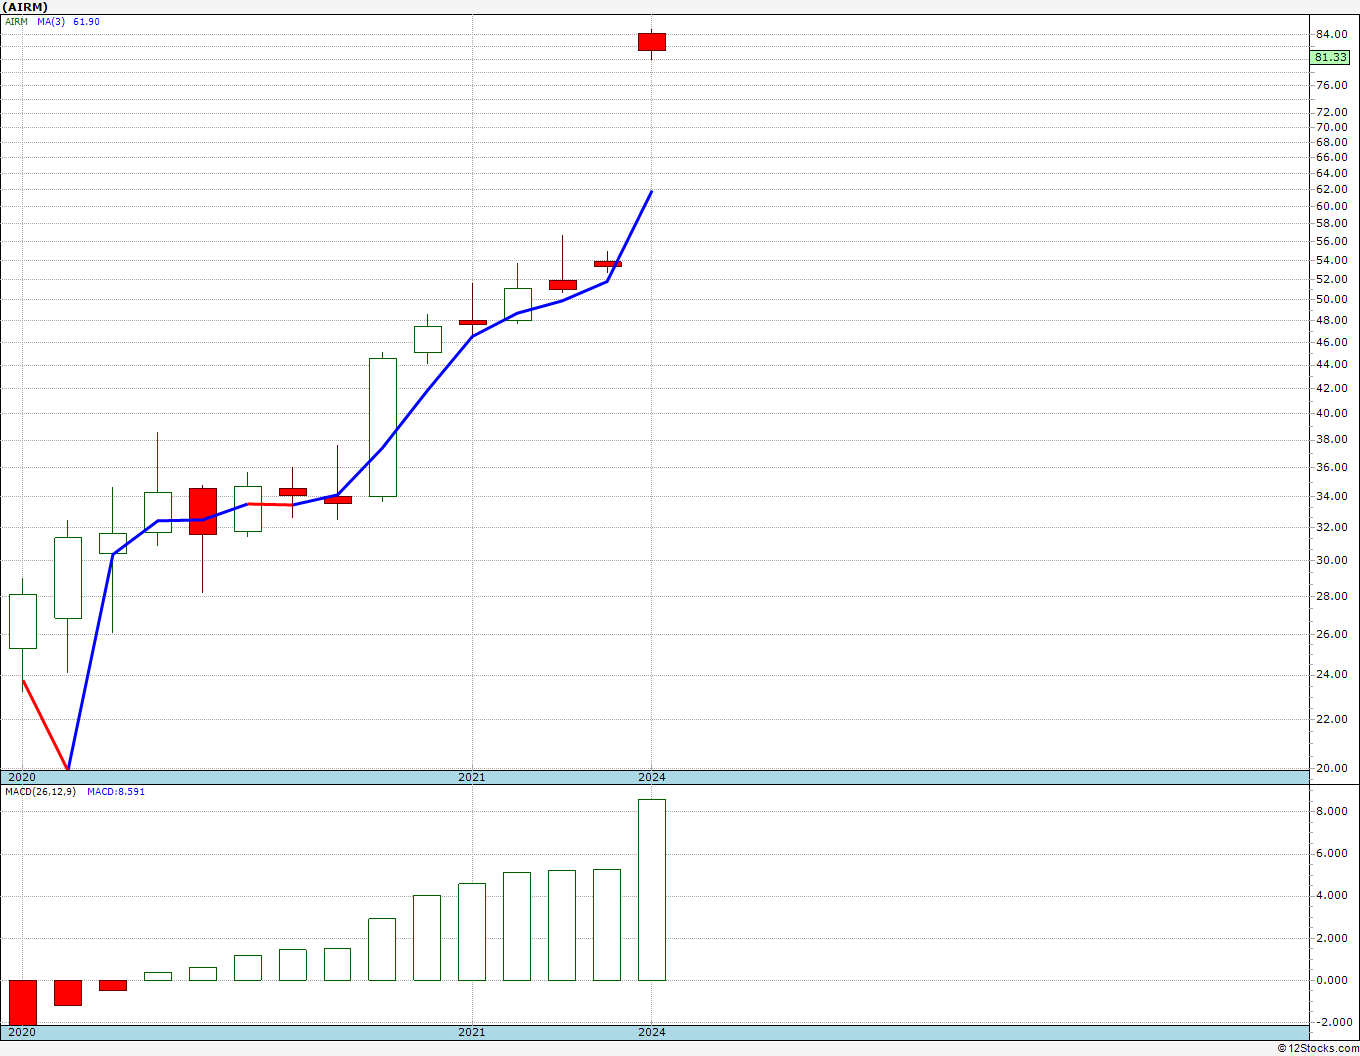
Task: Select the 8.000 MACD axis label
Action: 1331,812
